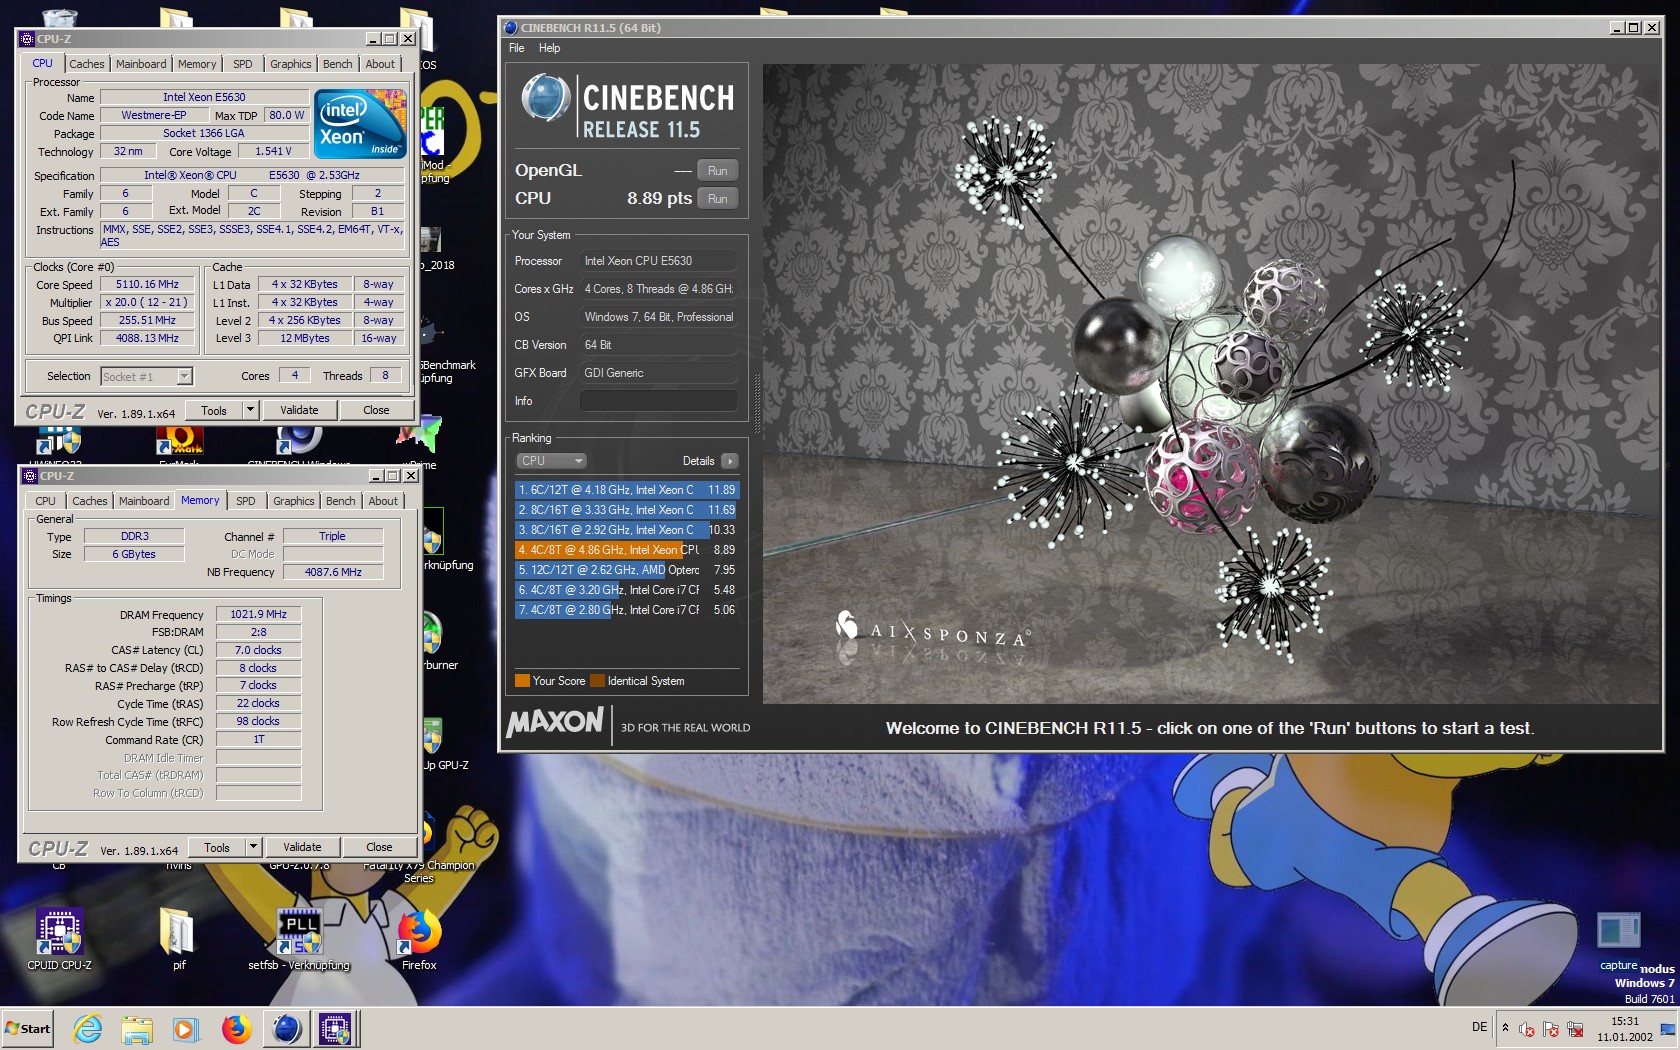Switch to SPD tab in Memory CPU-Z window
1680x1050 pixels.
click(246, 501)
